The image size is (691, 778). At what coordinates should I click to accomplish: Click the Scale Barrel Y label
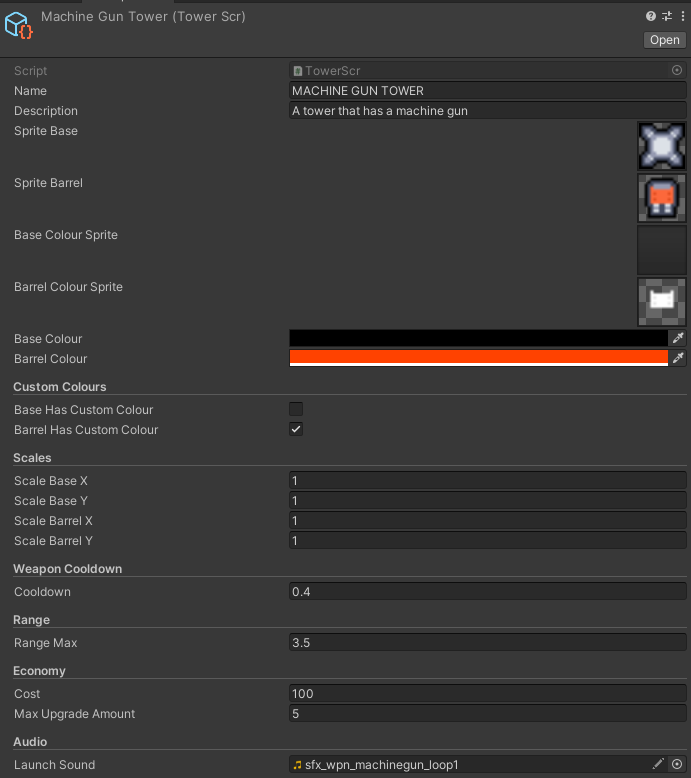click(53, 540)
